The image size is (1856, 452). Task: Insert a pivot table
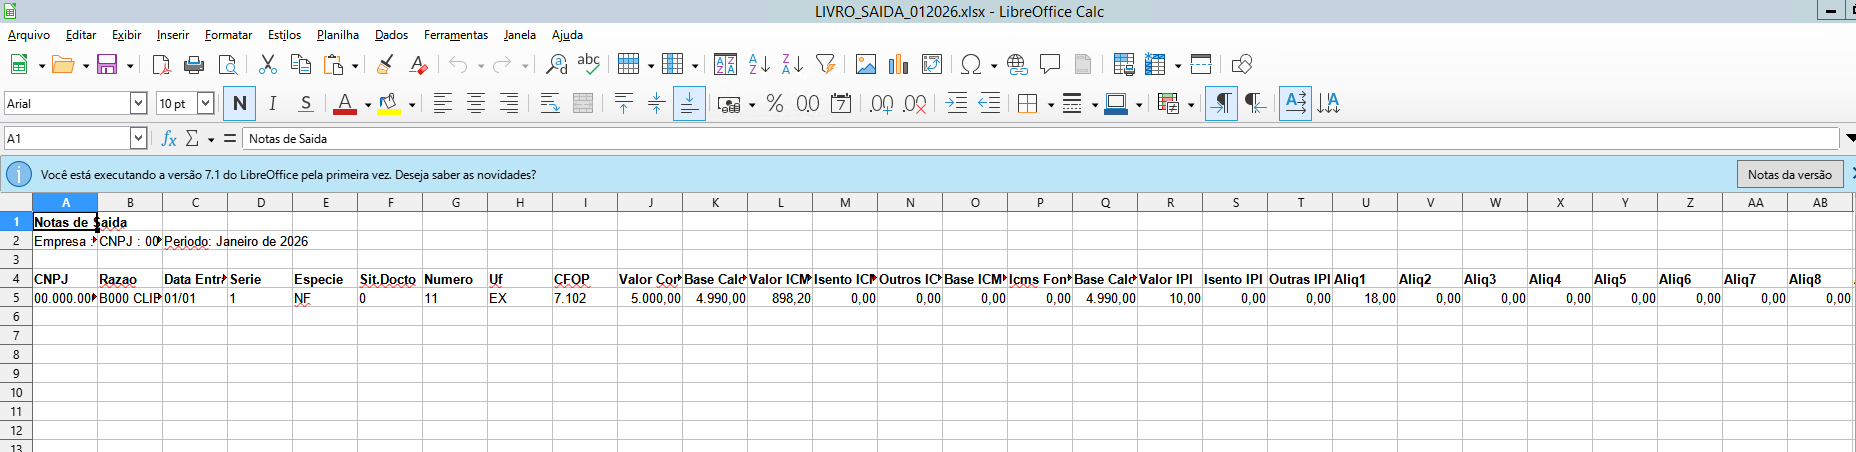coord(932,65)
